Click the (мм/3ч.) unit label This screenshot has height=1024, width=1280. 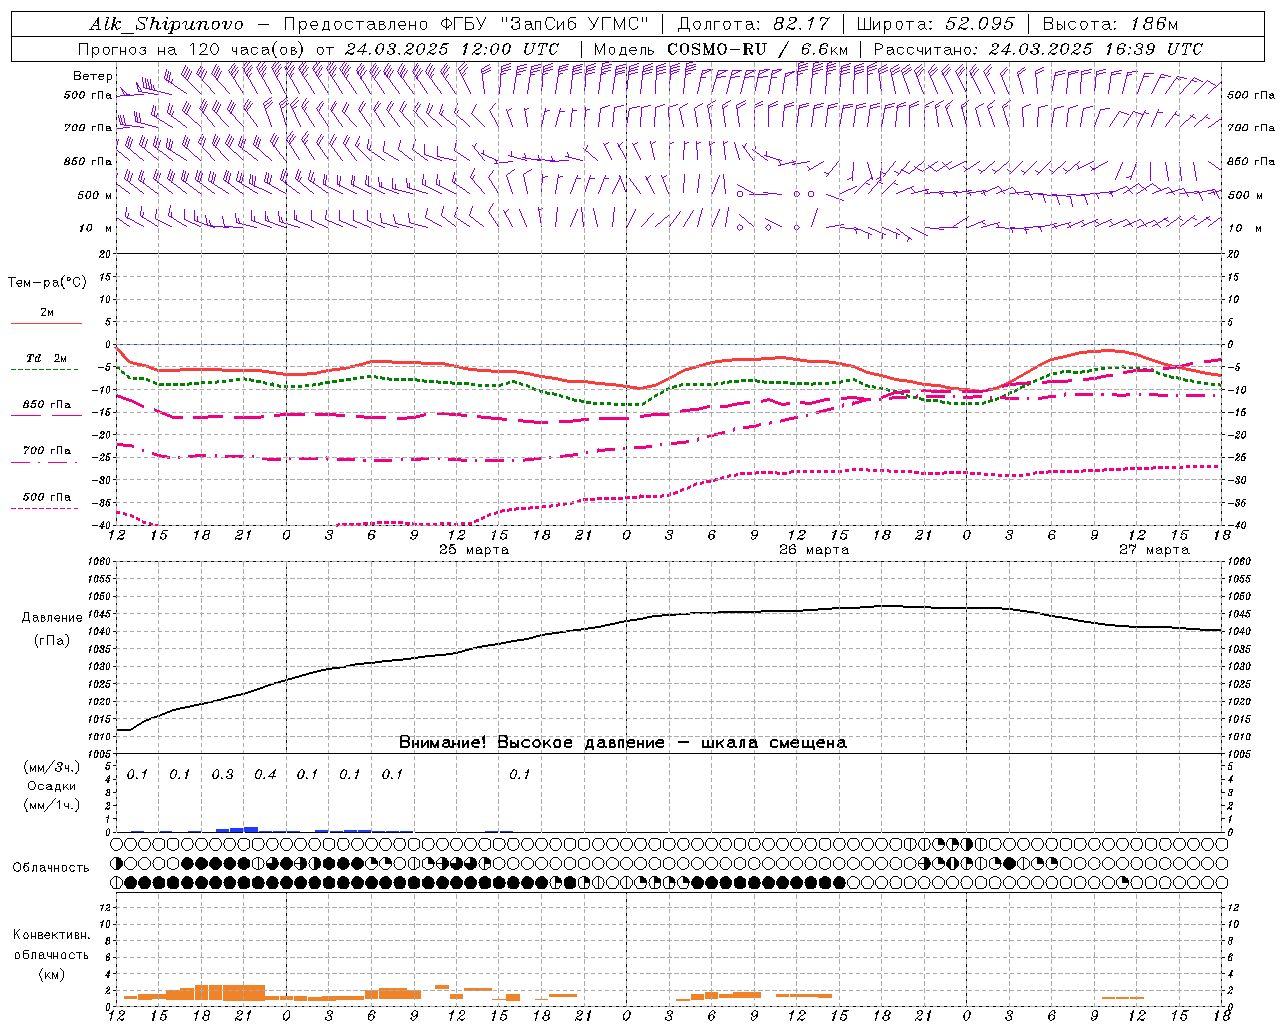52,768
